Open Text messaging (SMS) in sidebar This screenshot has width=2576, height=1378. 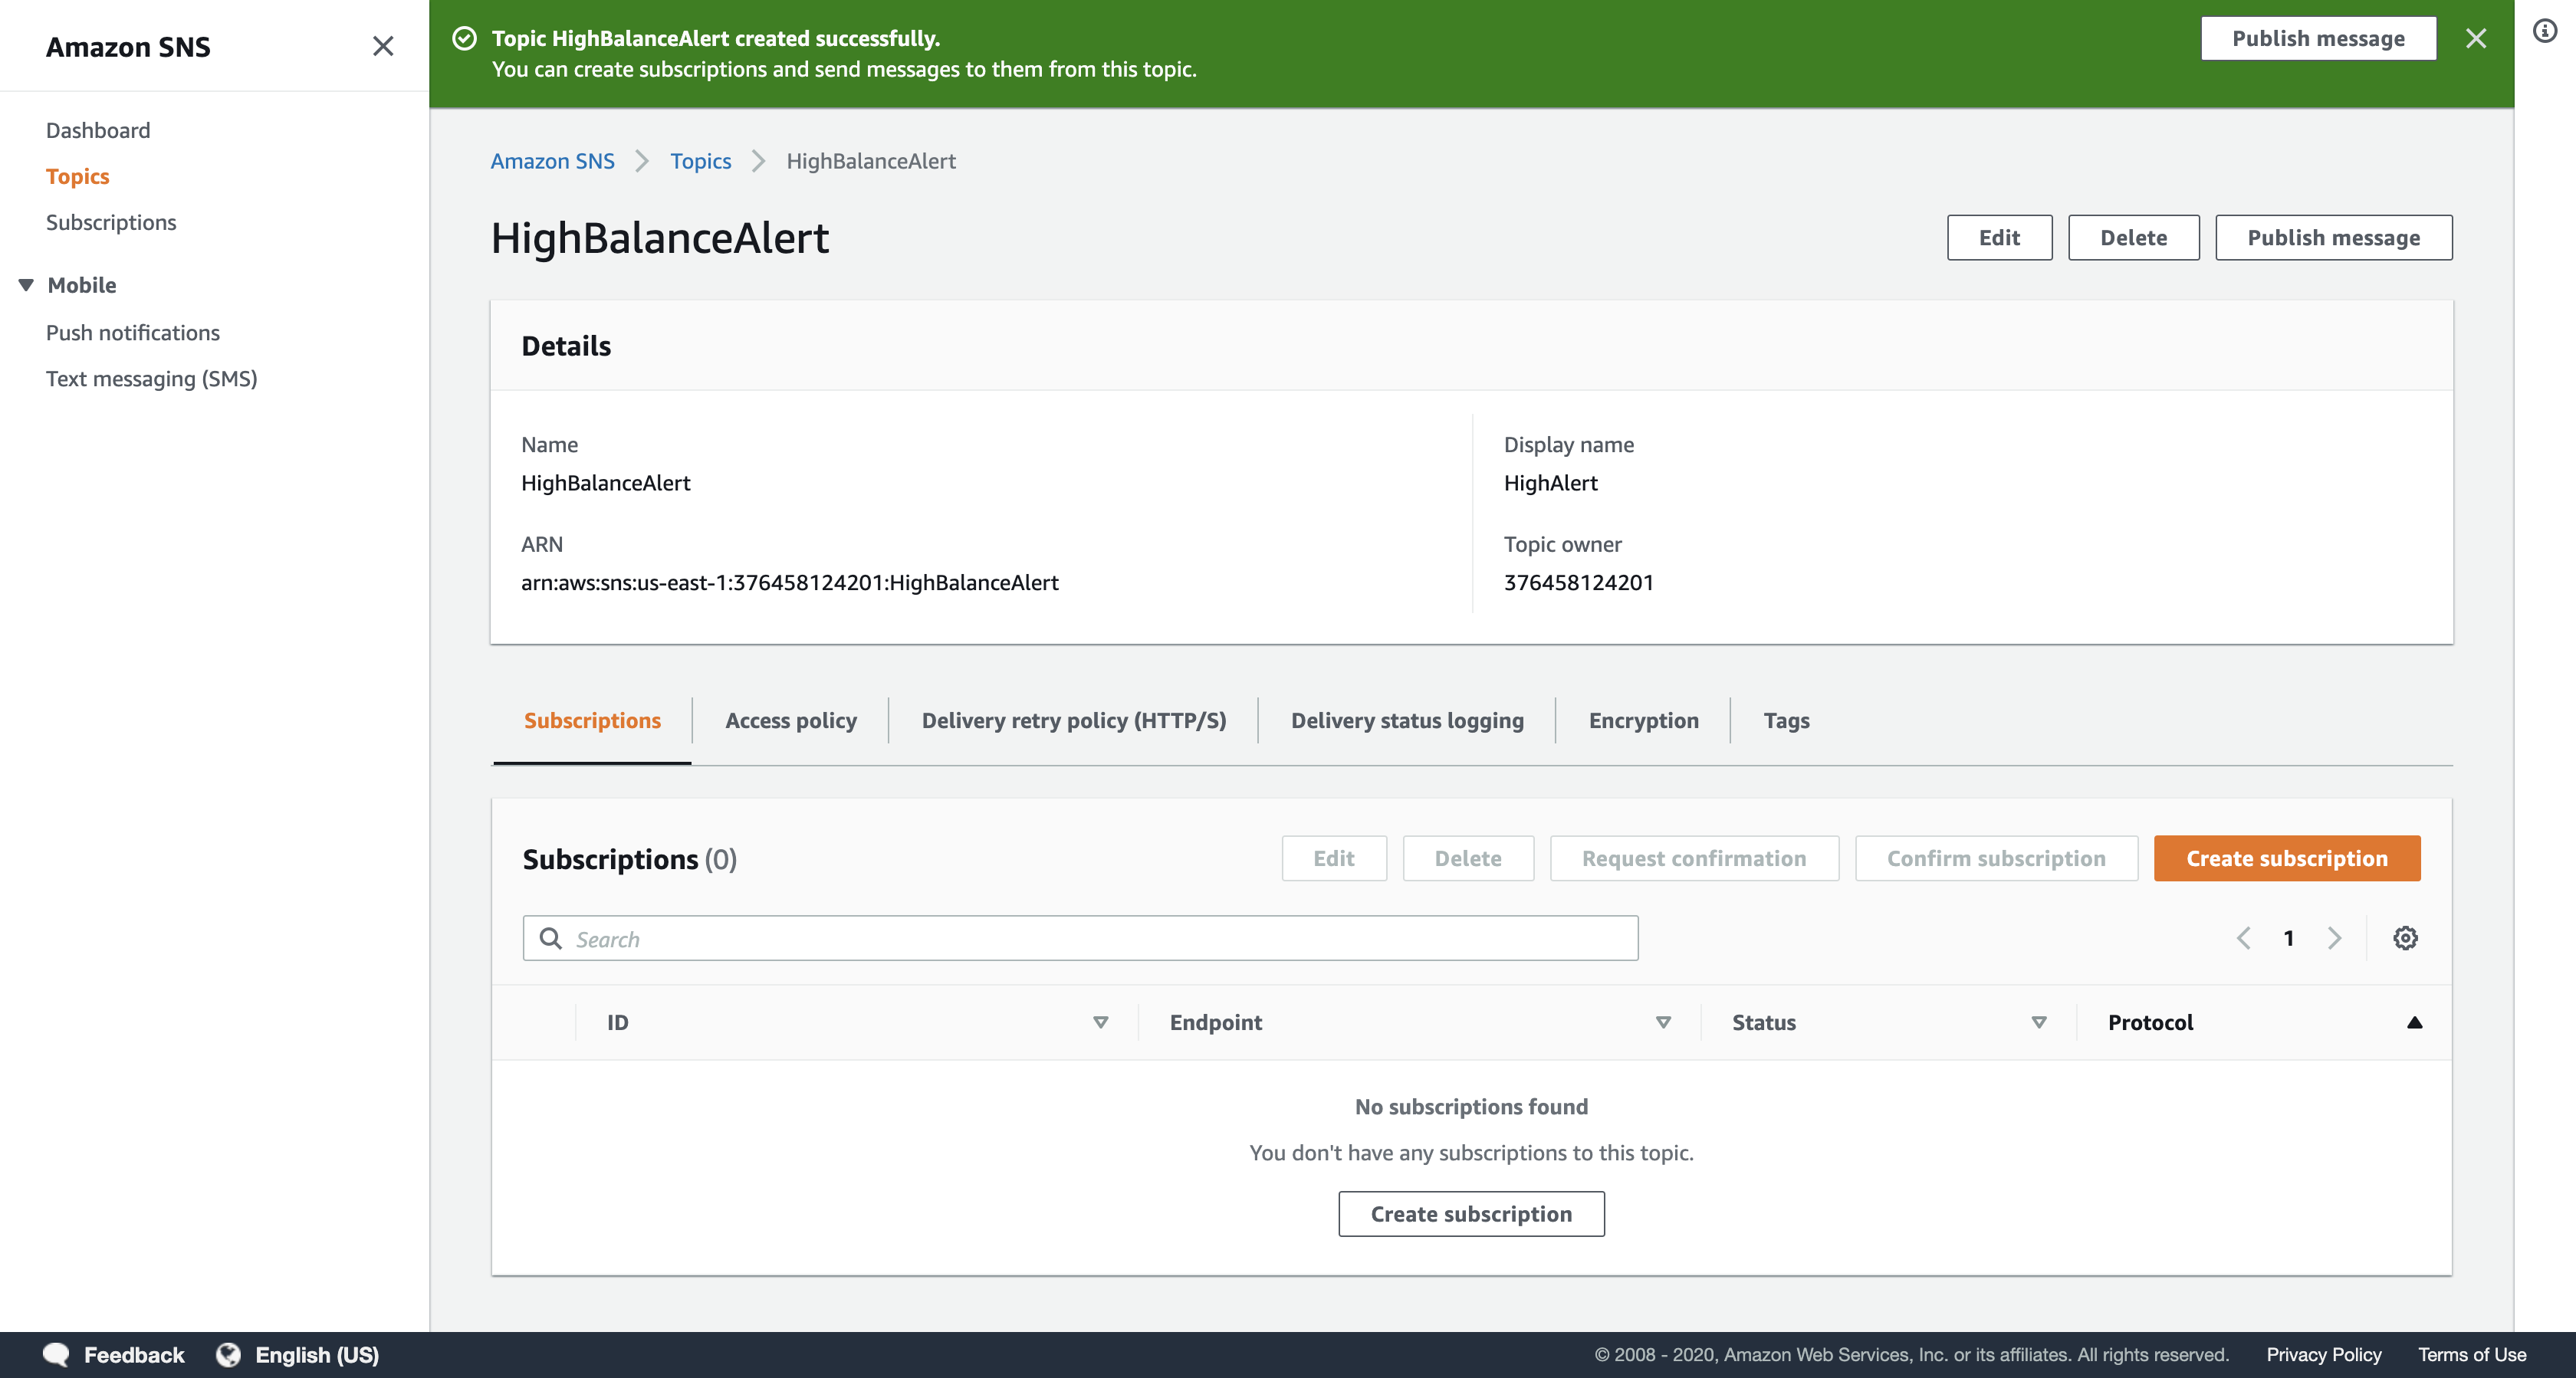[x=152, y=378]
